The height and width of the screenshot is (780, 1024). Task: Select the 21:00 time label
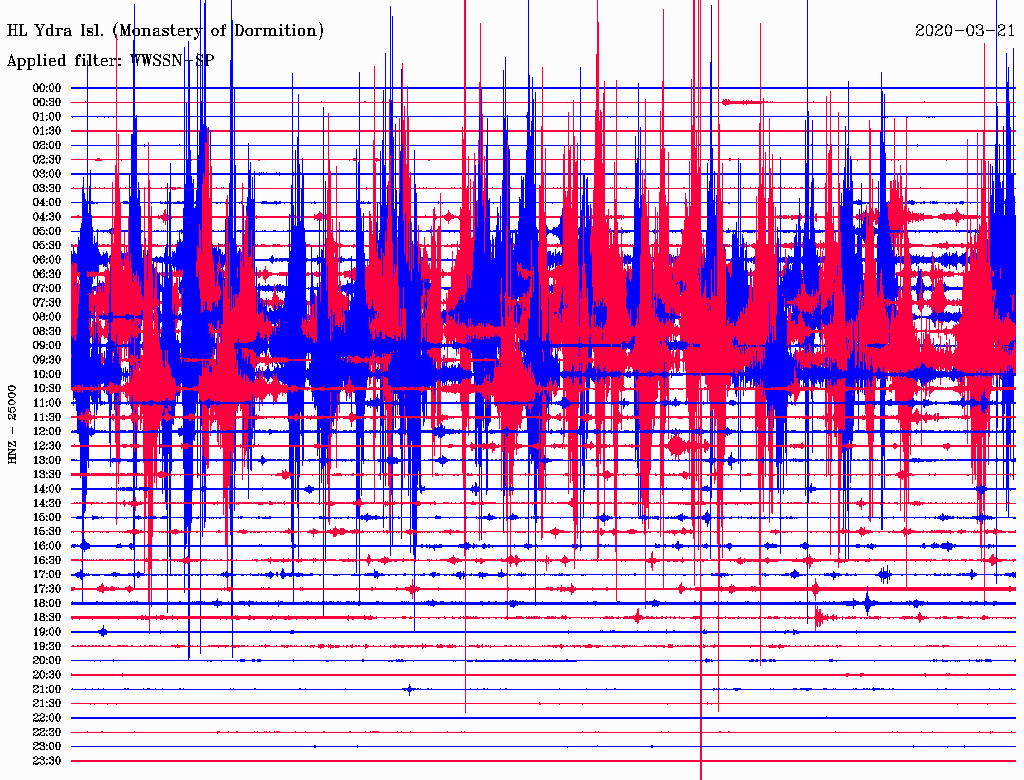(47, 689)
